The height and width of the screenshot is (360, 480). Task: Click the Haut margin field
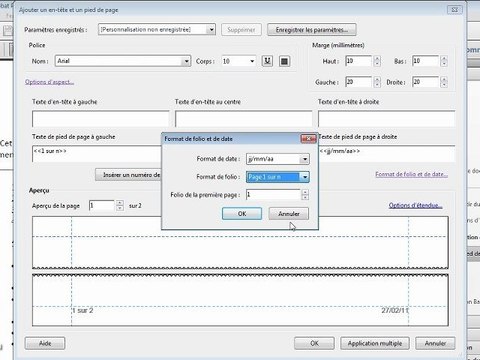(359, 61)
